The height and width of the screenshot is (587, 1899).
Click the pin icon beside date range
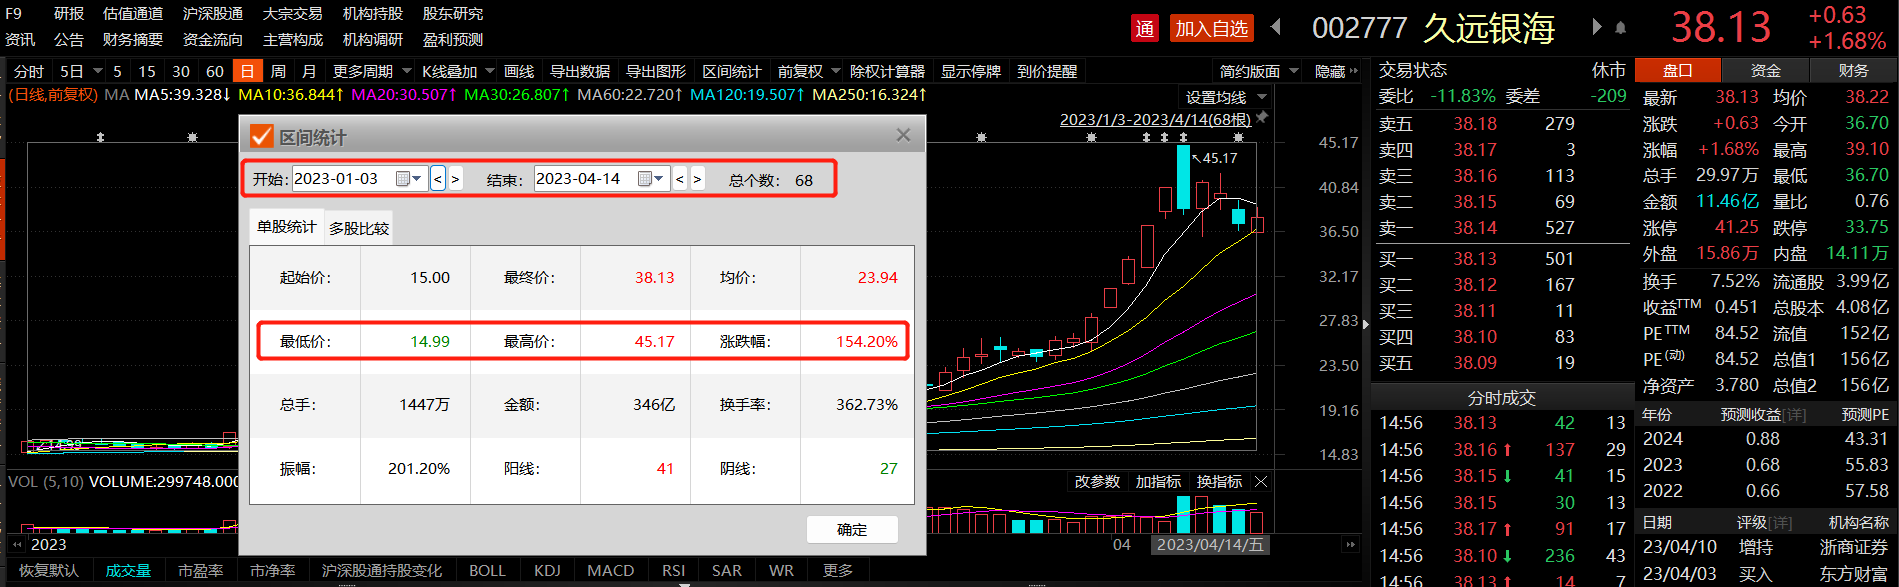(x=1263, y=118)
